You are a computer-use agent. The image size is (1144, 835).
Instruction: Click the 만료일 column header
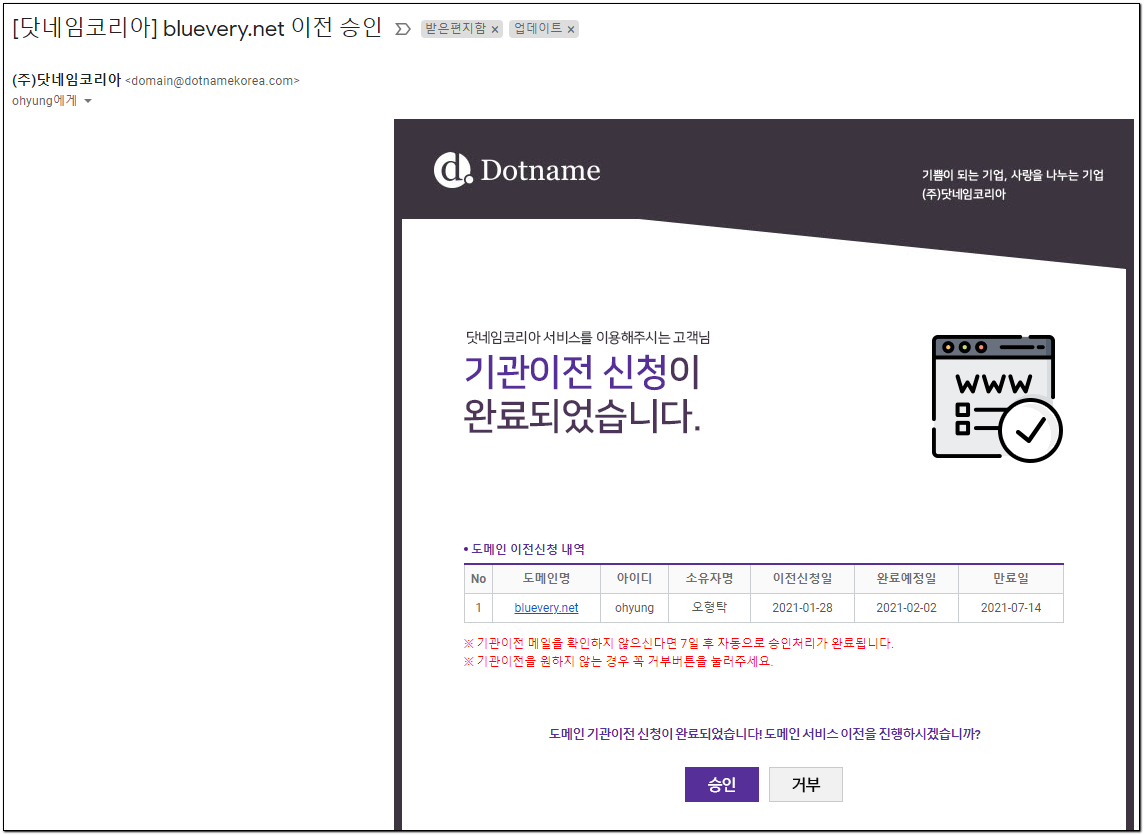tap(1010, 579)
